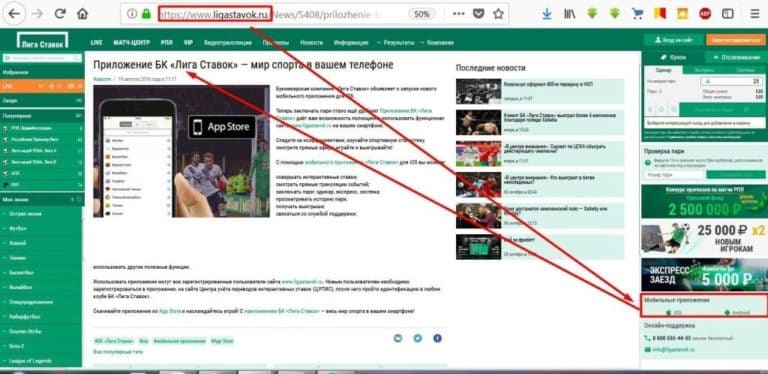The width and height of the screenshot is (768, 374).
Task: Show site information via the i icon
Action: (132, 14)
